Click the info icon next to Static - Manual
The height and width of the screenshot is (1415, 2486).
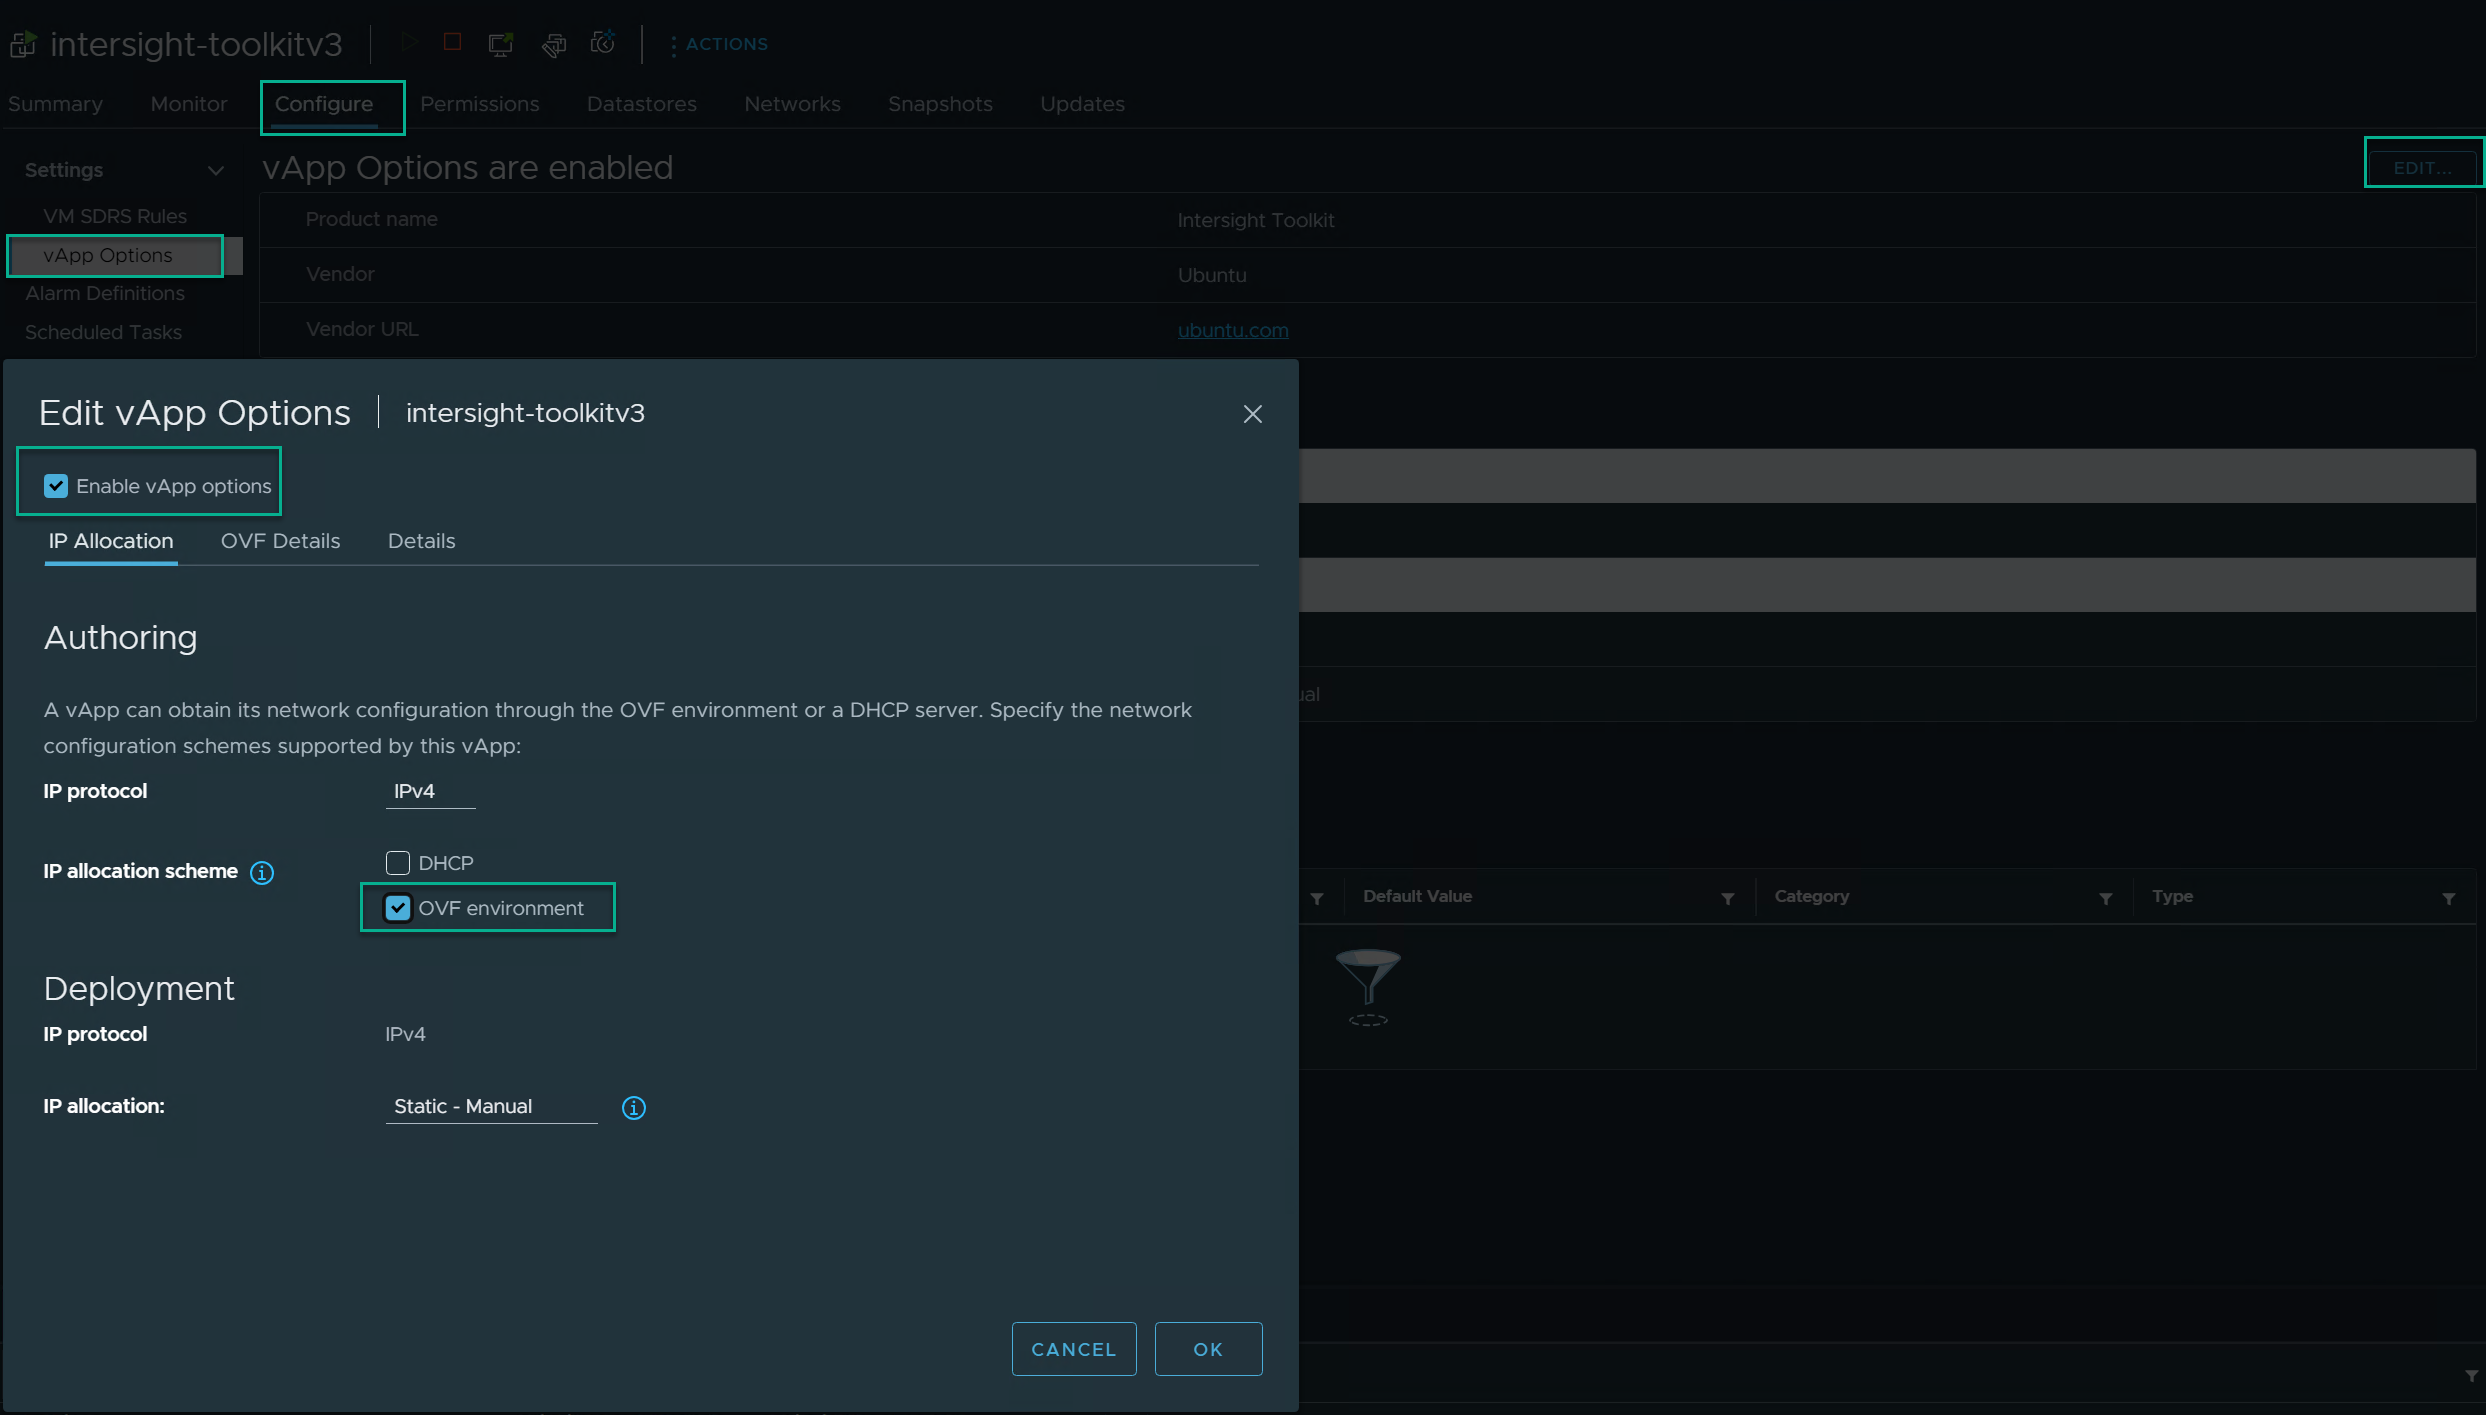(x=634, y=1108)
